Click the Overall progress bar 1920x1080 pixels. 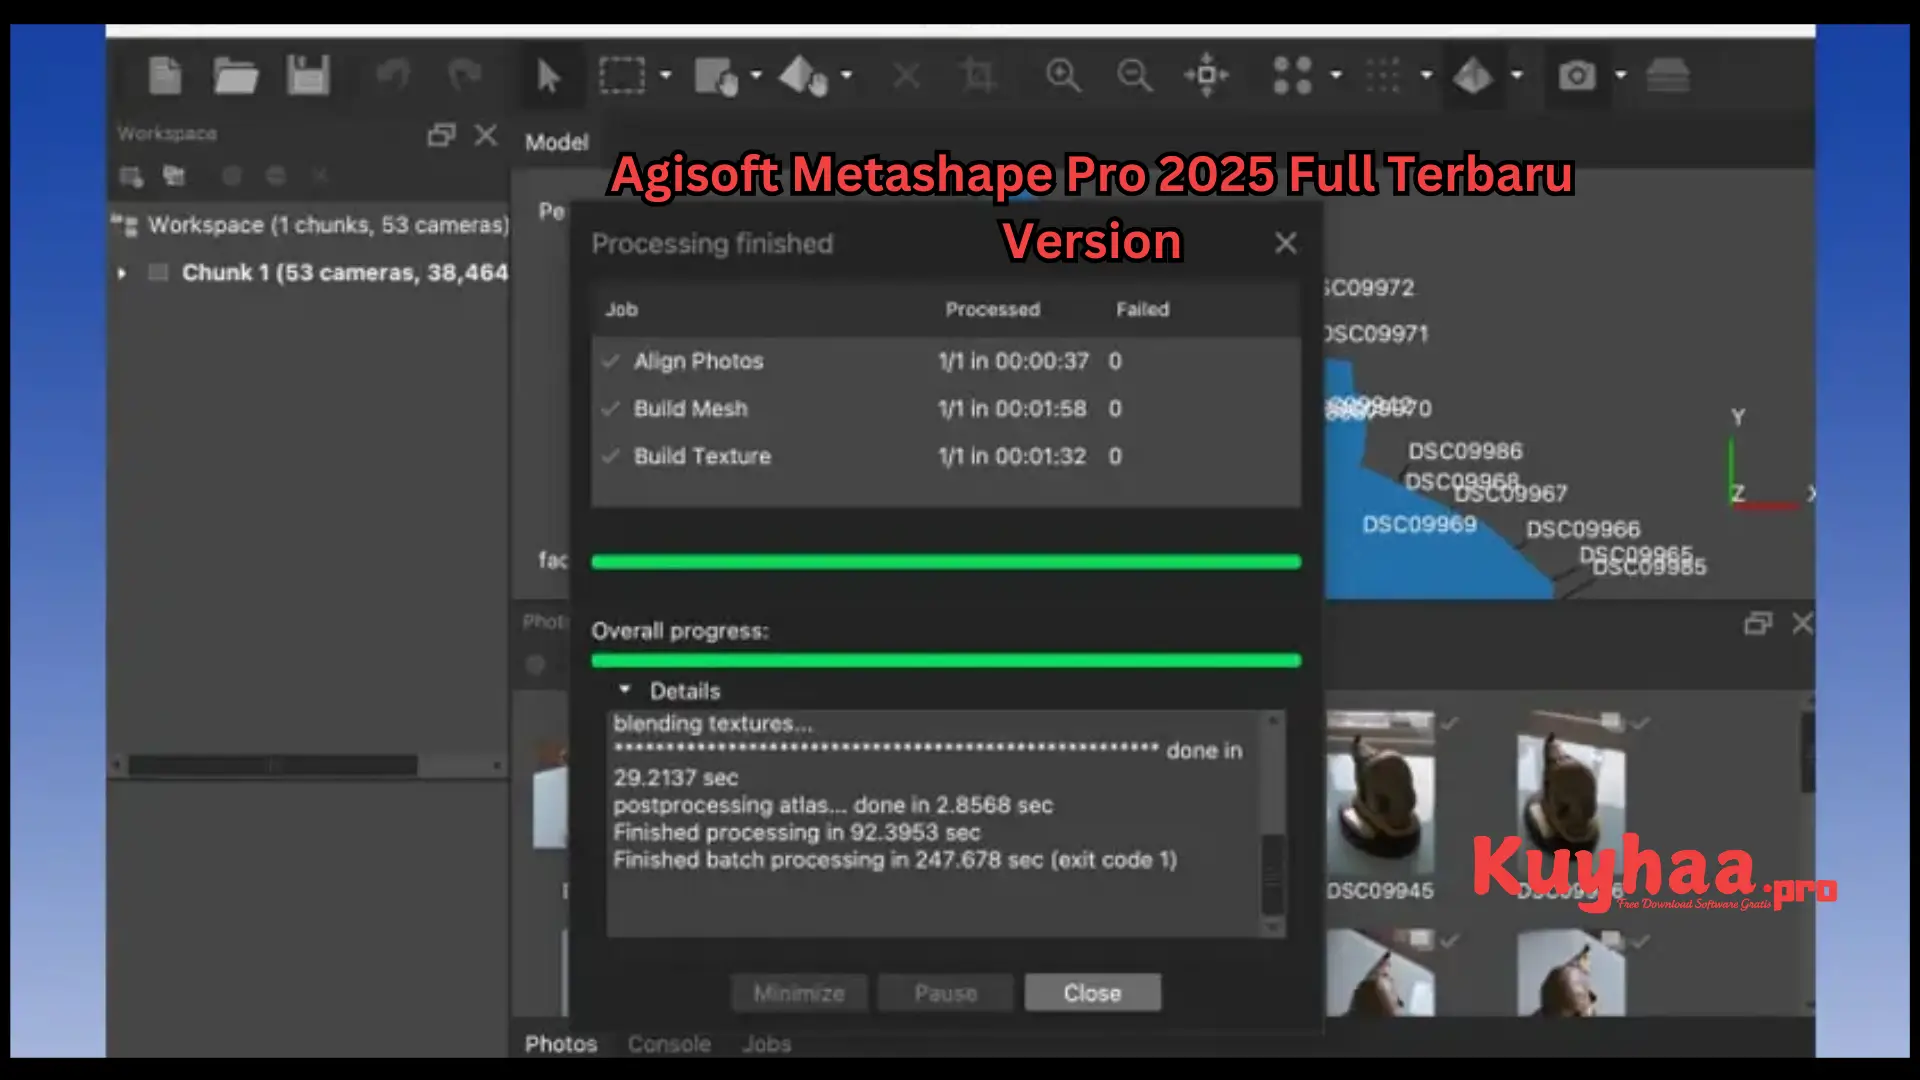[x=946, y=660]
